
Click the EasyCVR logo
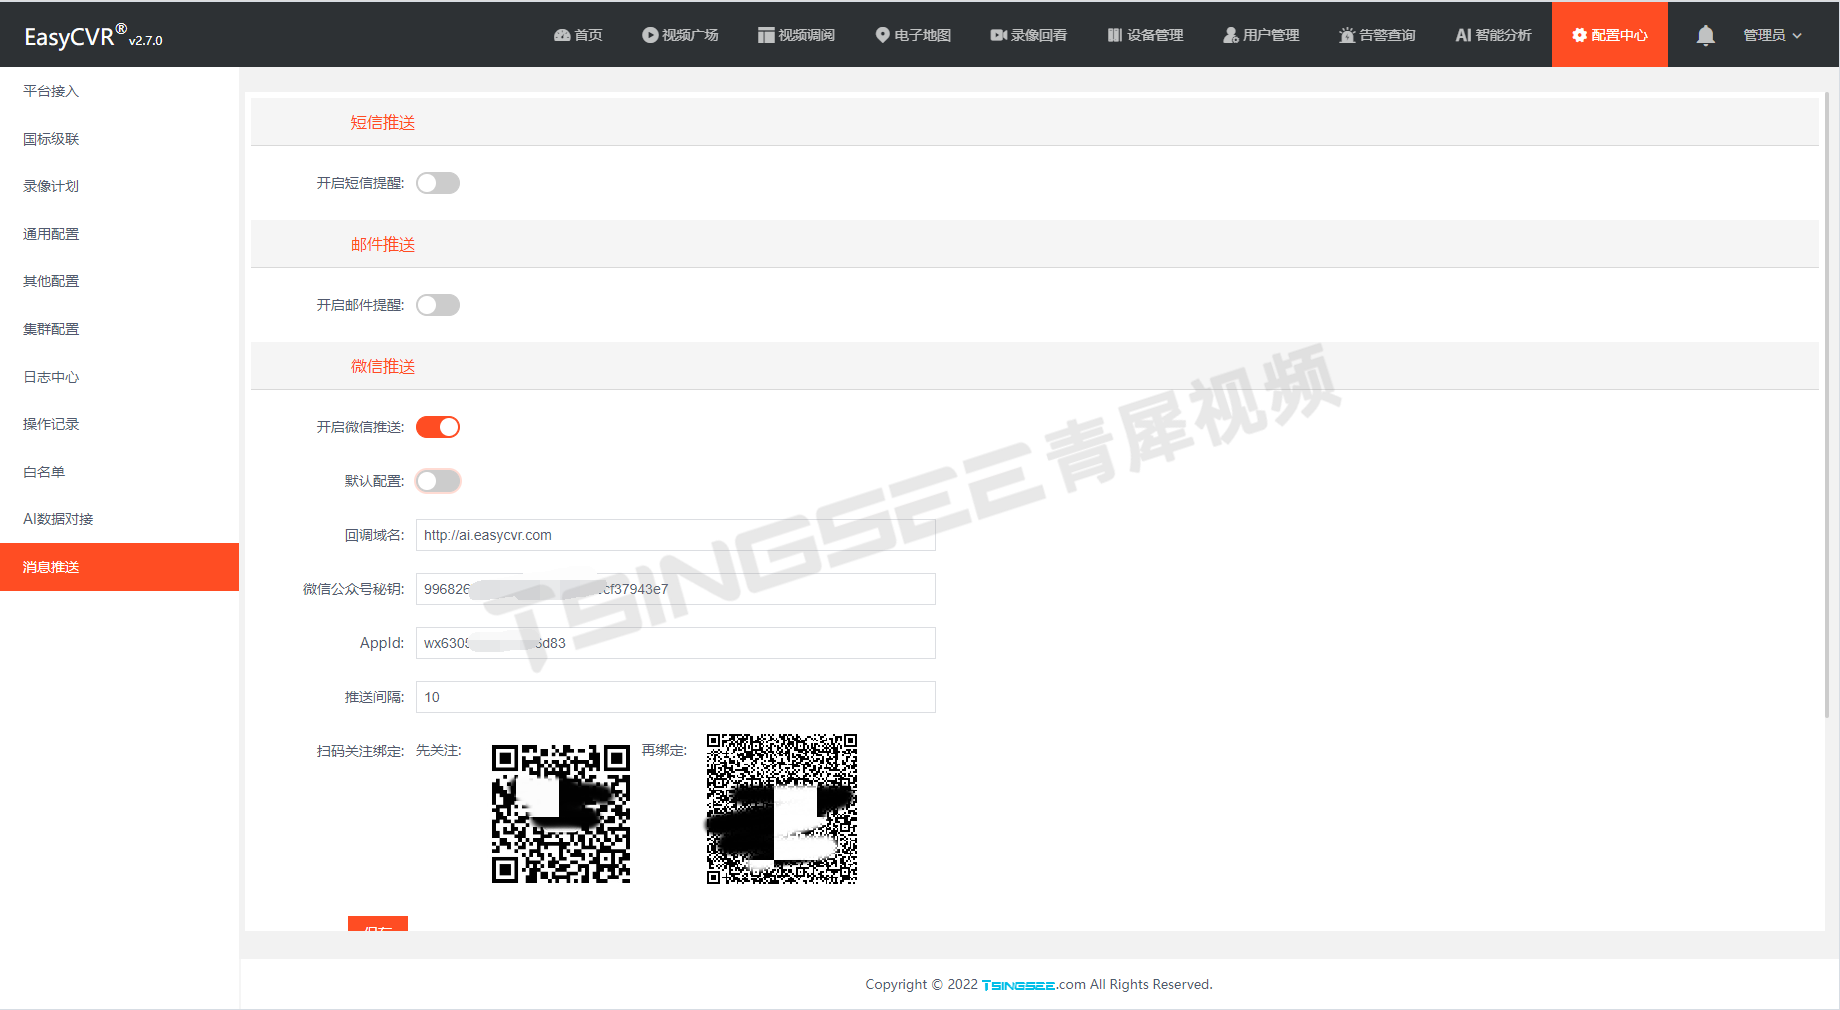tap(93, 36)
